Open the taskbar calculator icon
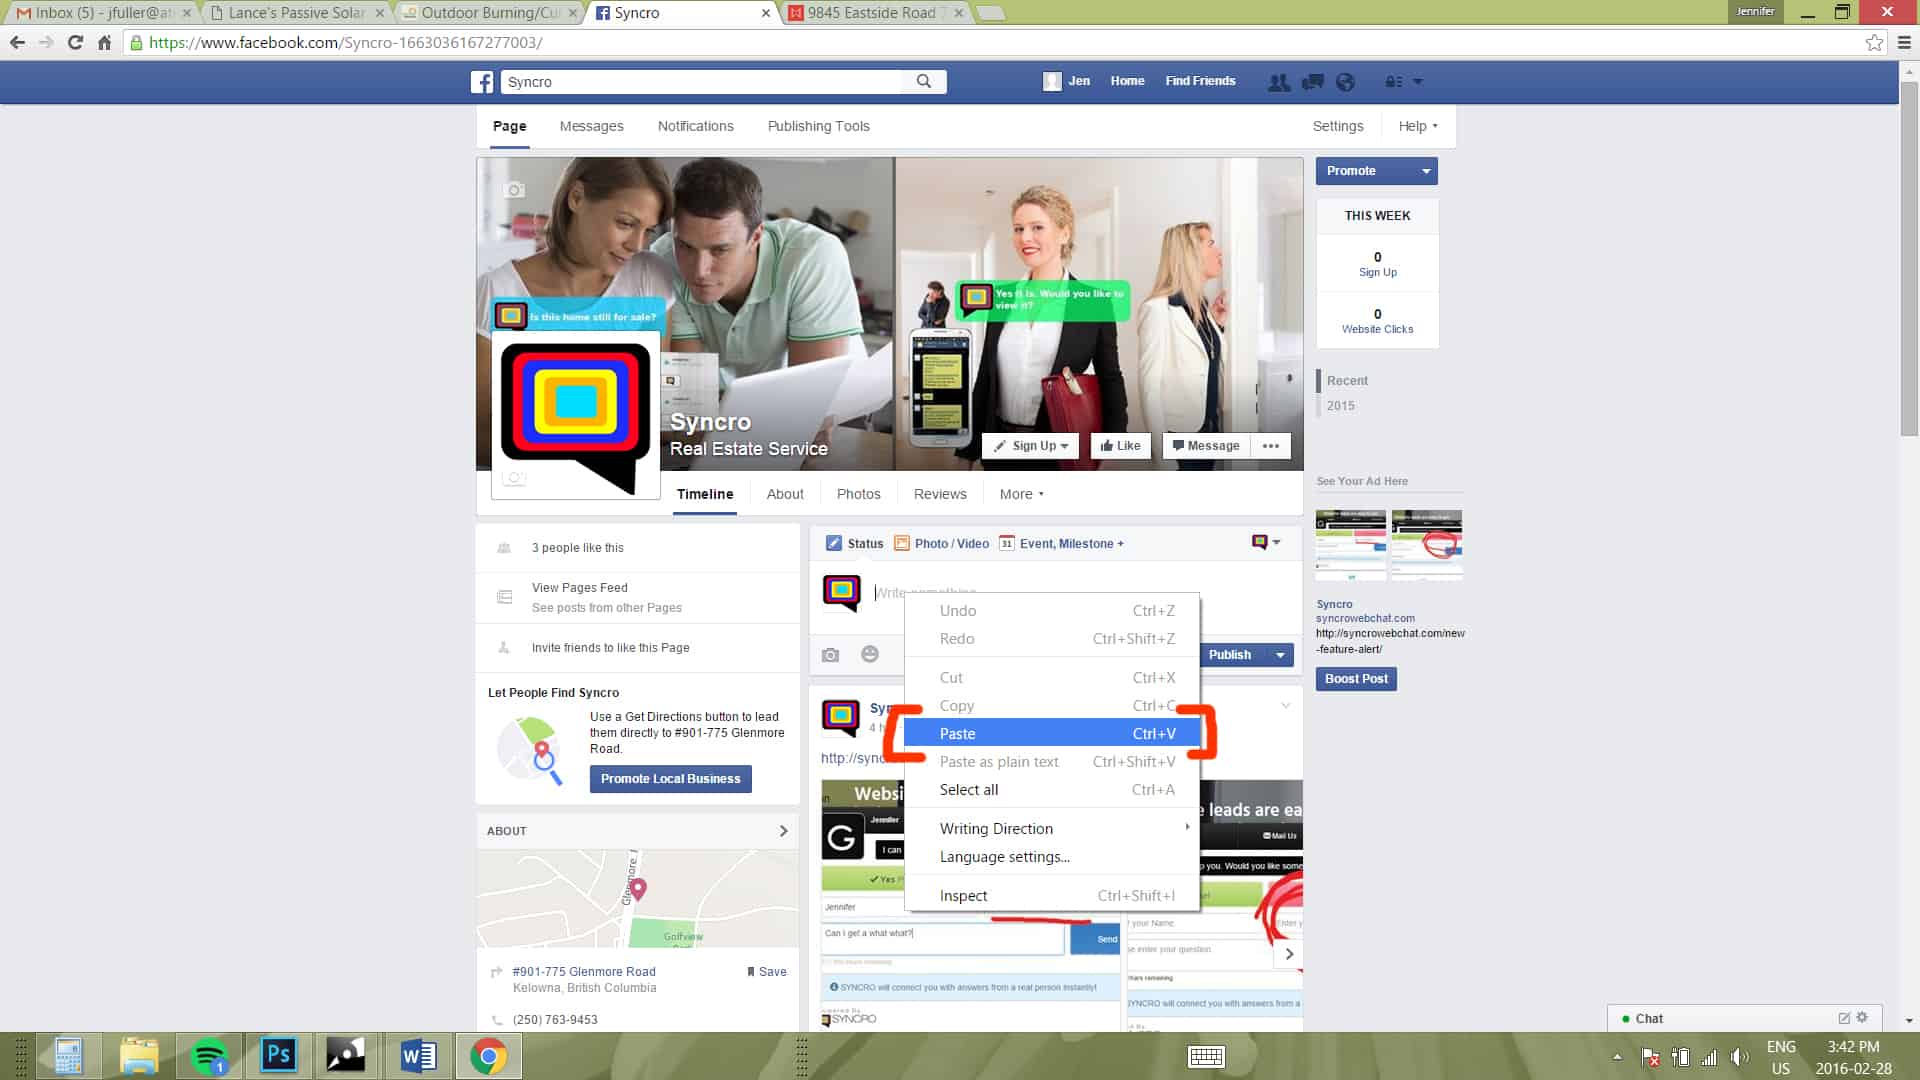This screenshot has width=1920, height=1080. pyautogui.click(x=68, y=1056)
